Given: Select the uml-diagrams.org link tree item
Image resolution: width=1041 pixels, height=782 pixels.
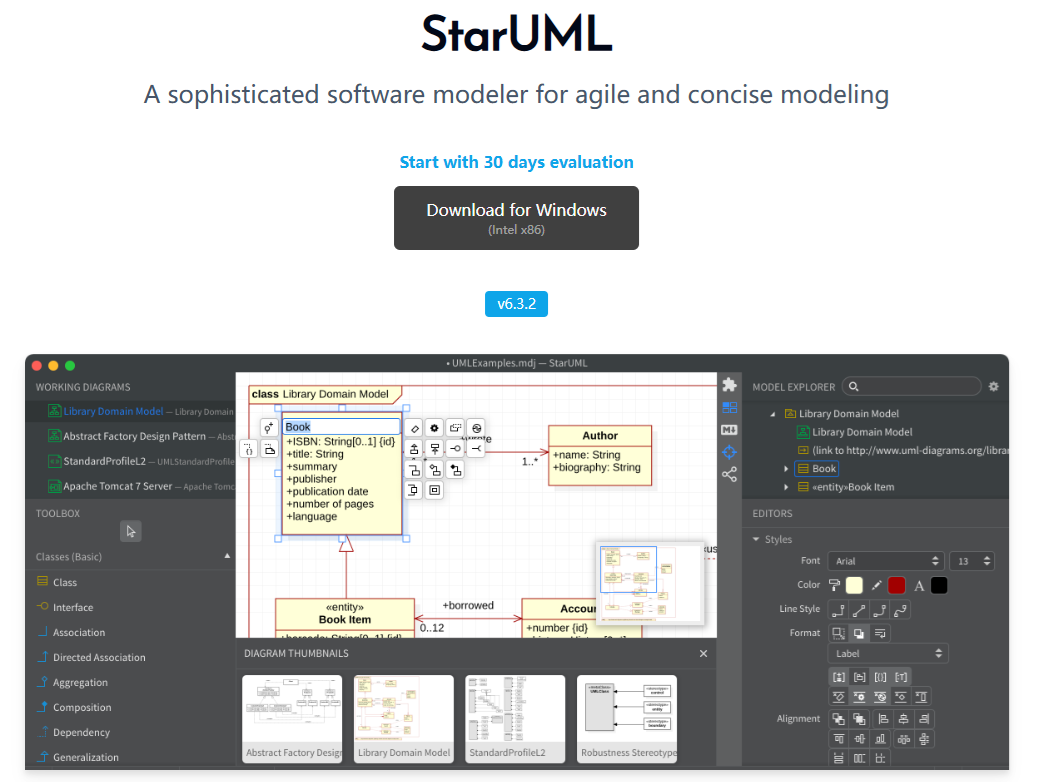Looking at the screenshot, I should click(x=903, y=450).
